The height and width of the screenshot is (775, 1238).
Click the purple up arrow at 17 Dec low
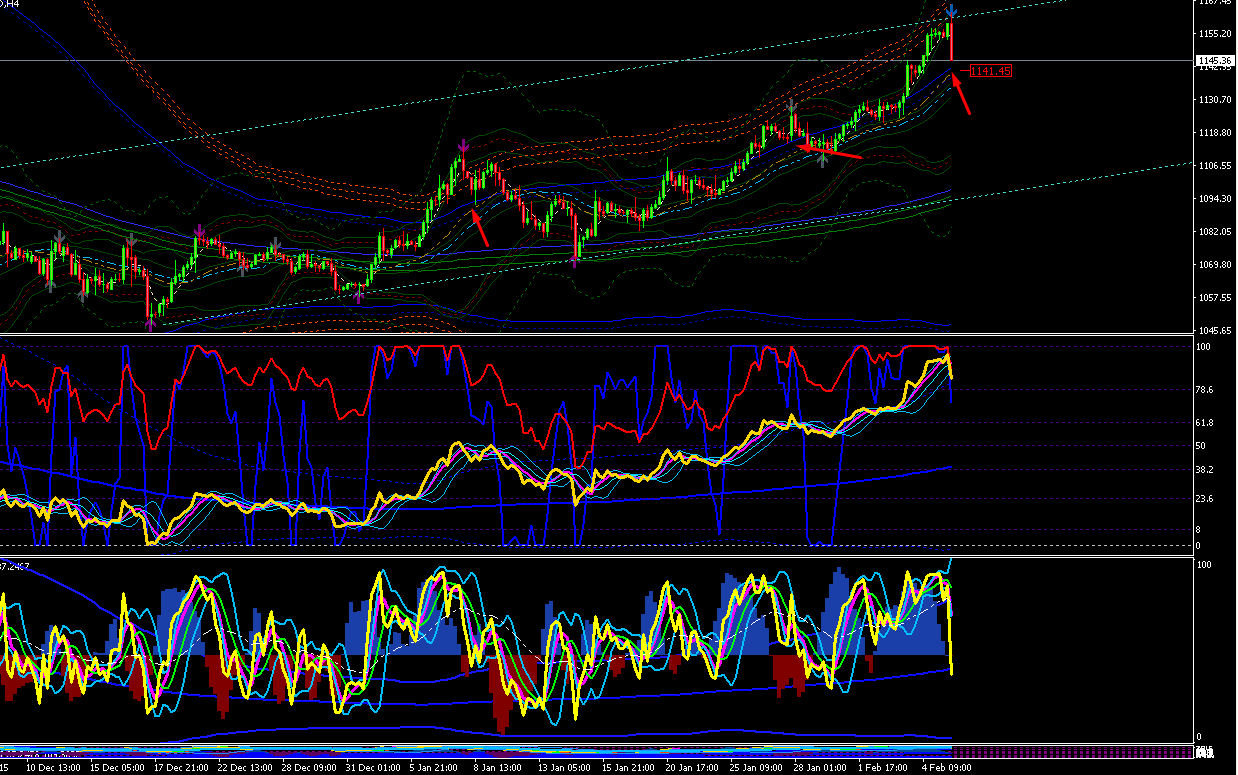tap(150, 322)
